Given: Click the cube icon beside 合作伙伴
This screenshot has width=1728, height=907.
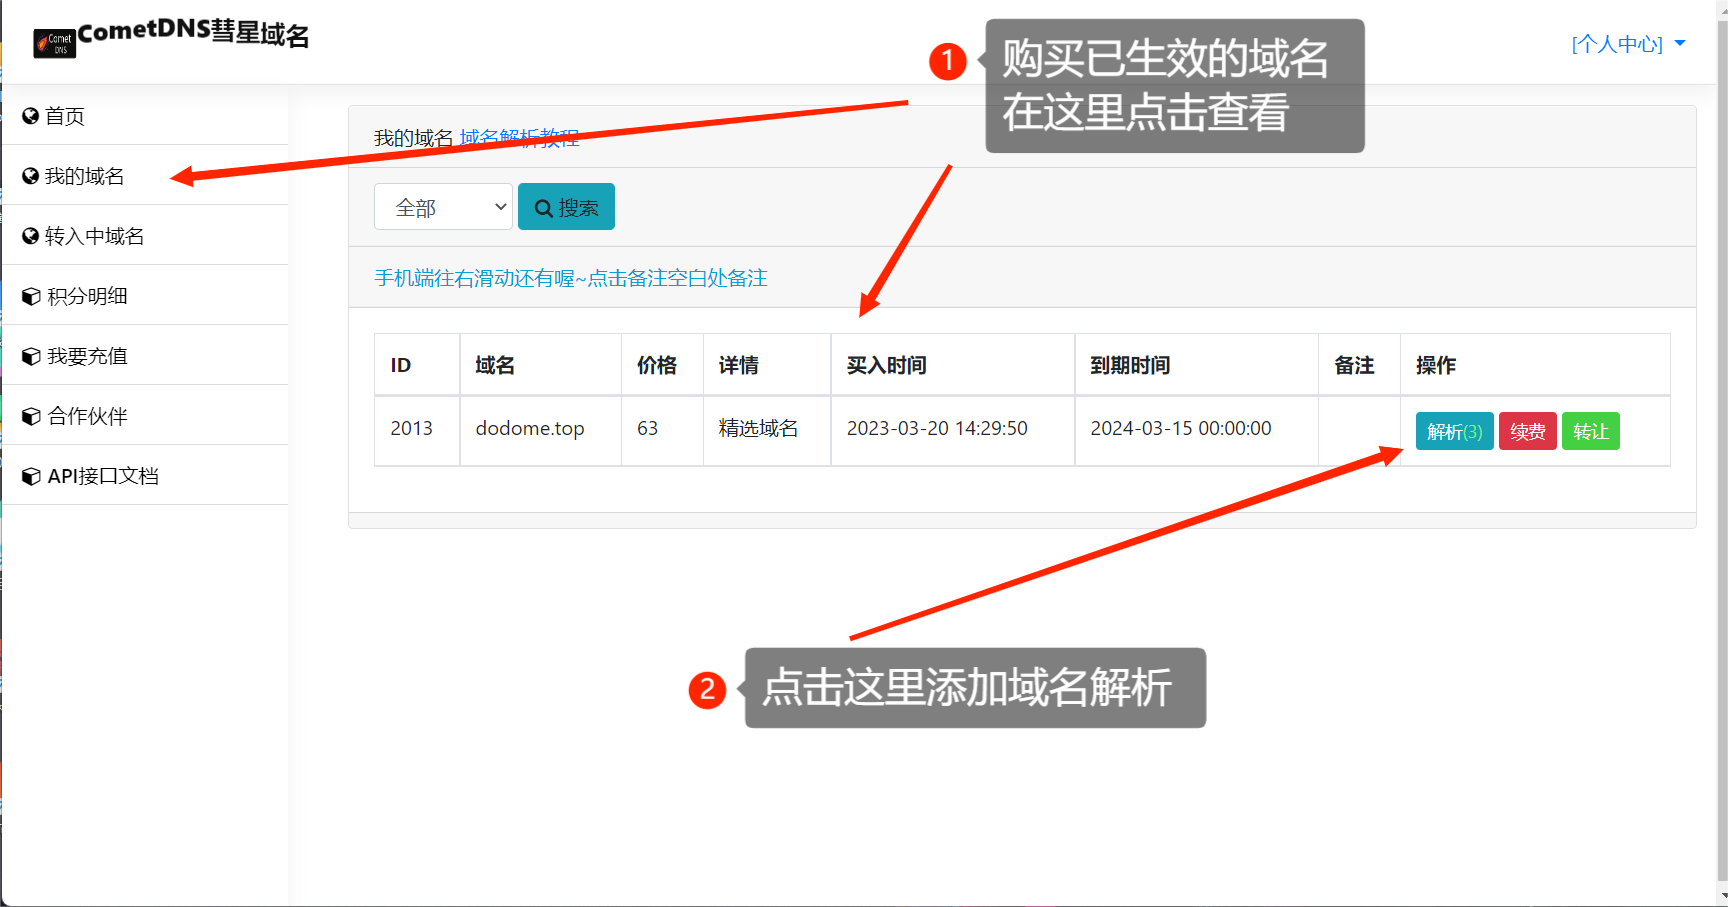Looking at the screenshot, I should (31, 416).
